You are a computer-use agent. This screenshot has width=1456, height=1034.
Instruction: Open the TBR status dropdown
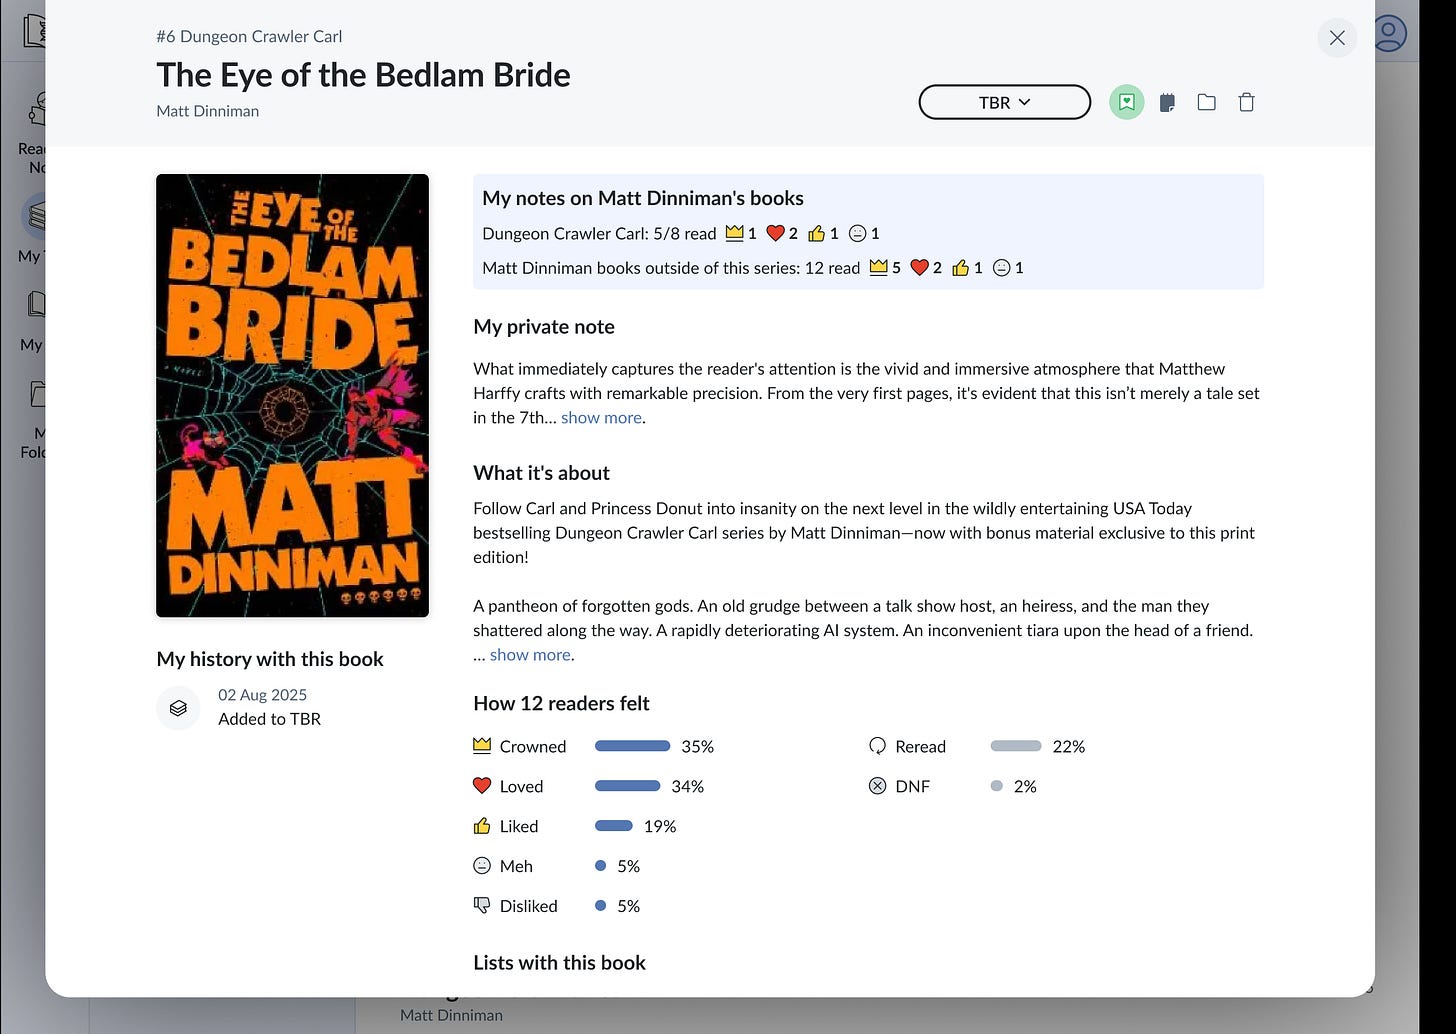[1004, 102]
